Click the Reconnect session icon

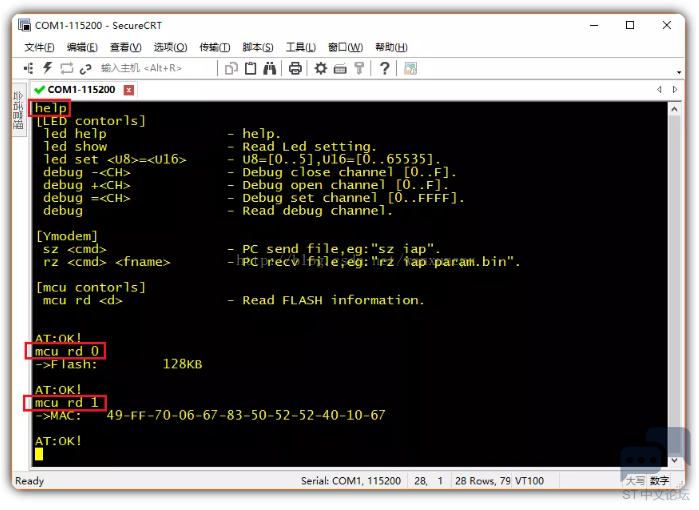pos(67,68)
